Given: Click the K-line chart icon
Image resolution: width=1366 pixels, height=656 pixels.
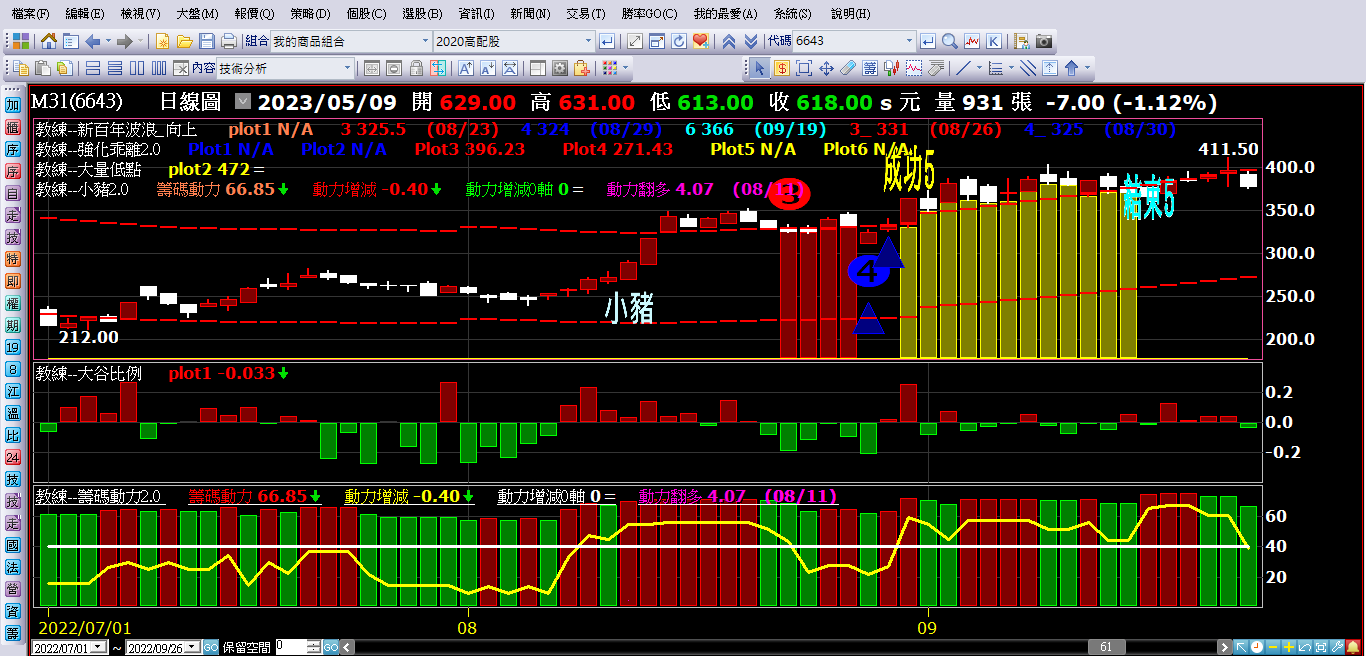Looking at the screenshot, I should coord(992,41).
